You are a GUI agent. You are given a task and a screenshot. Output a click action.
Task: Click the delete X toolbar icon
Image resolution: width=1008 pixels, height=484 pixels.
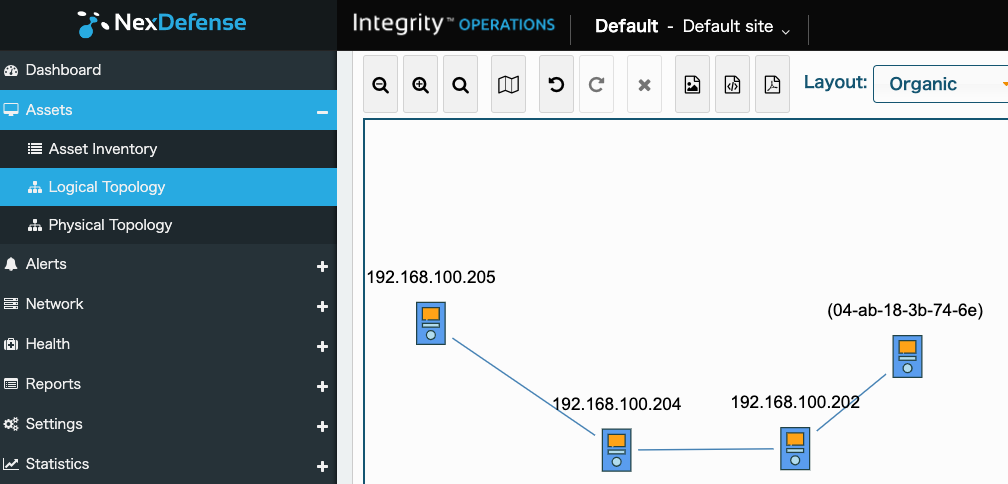point(645,85)
